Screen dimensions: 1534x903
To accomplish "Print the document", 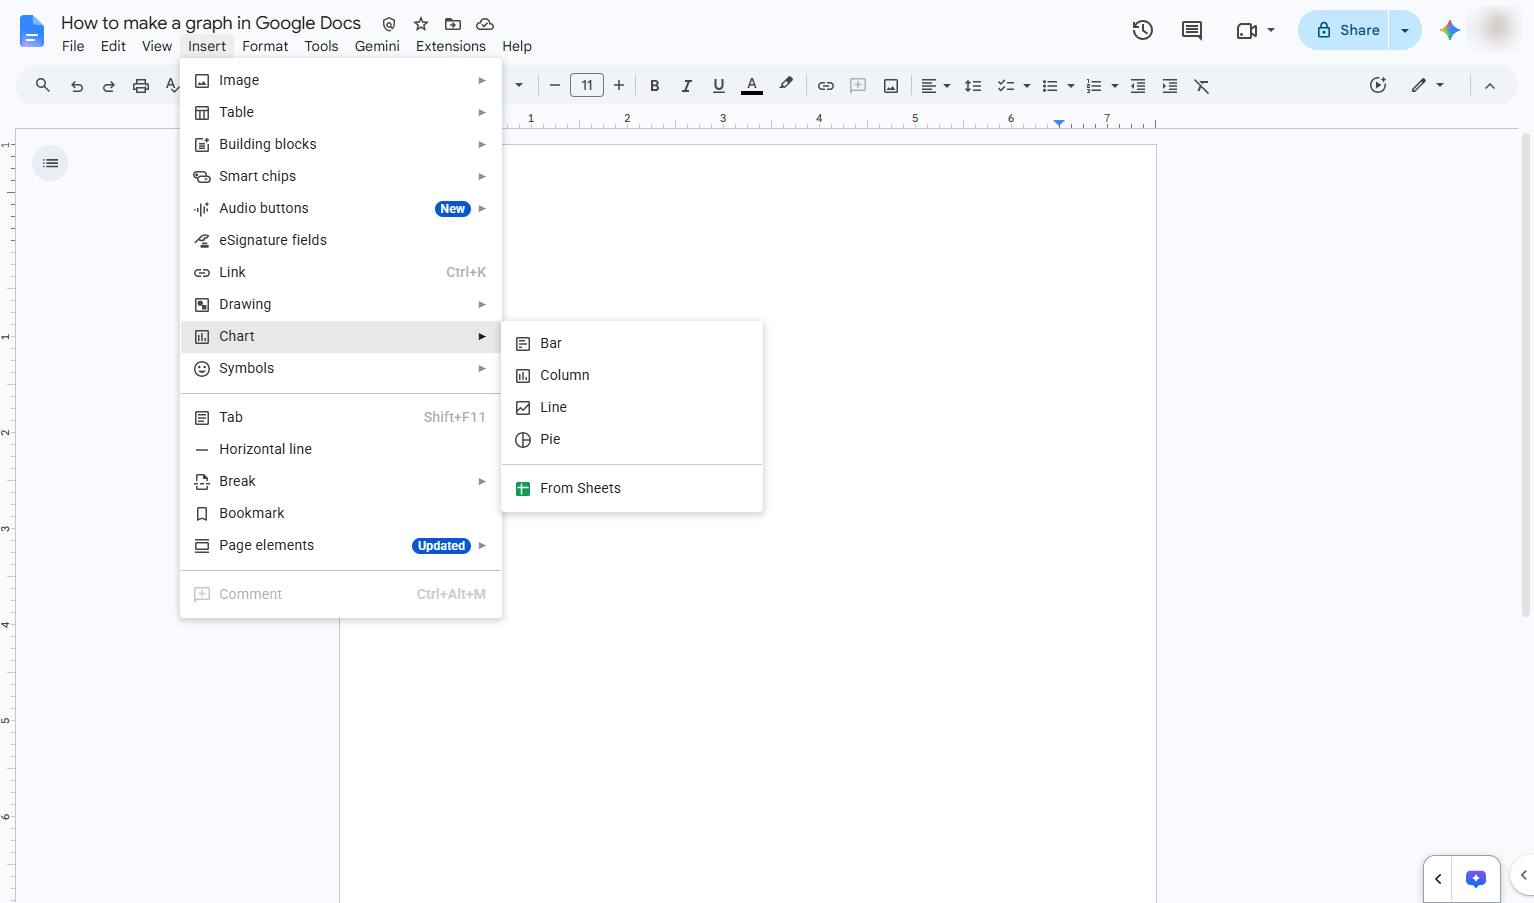I will point(141,86).
